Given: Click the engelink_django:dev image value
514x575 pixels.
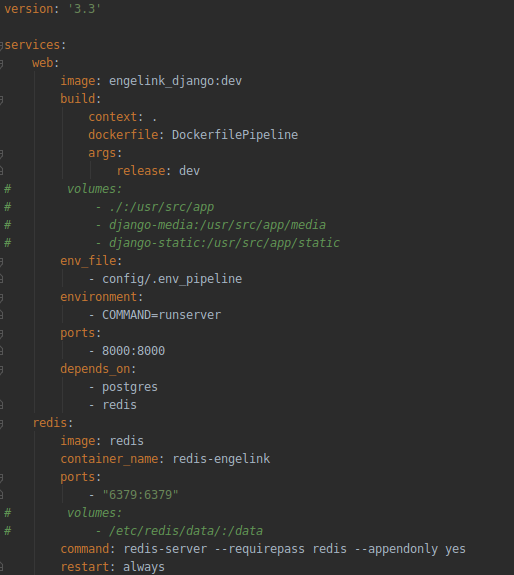Looking at the screenshot, I should (175, 81).
